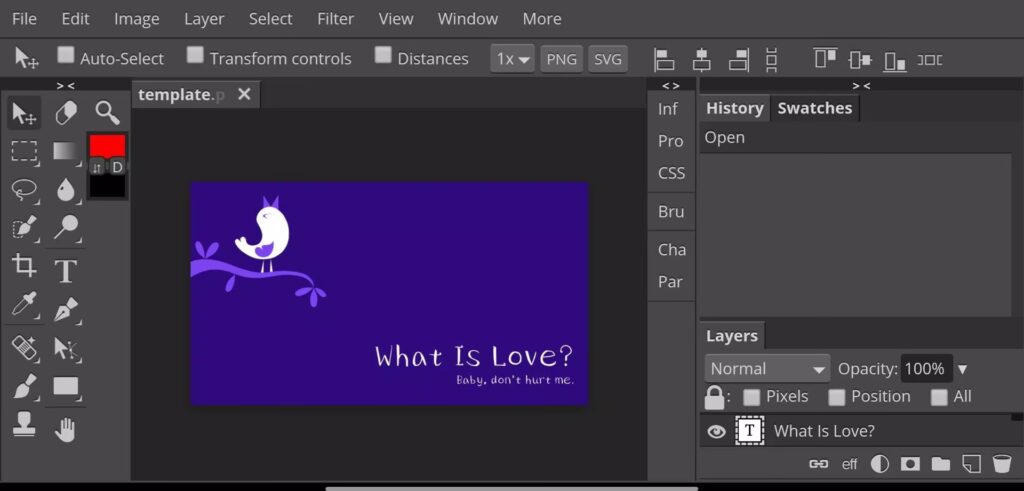Switch to the Swatches tab
Screen dimensions: 1024x491
814,108
